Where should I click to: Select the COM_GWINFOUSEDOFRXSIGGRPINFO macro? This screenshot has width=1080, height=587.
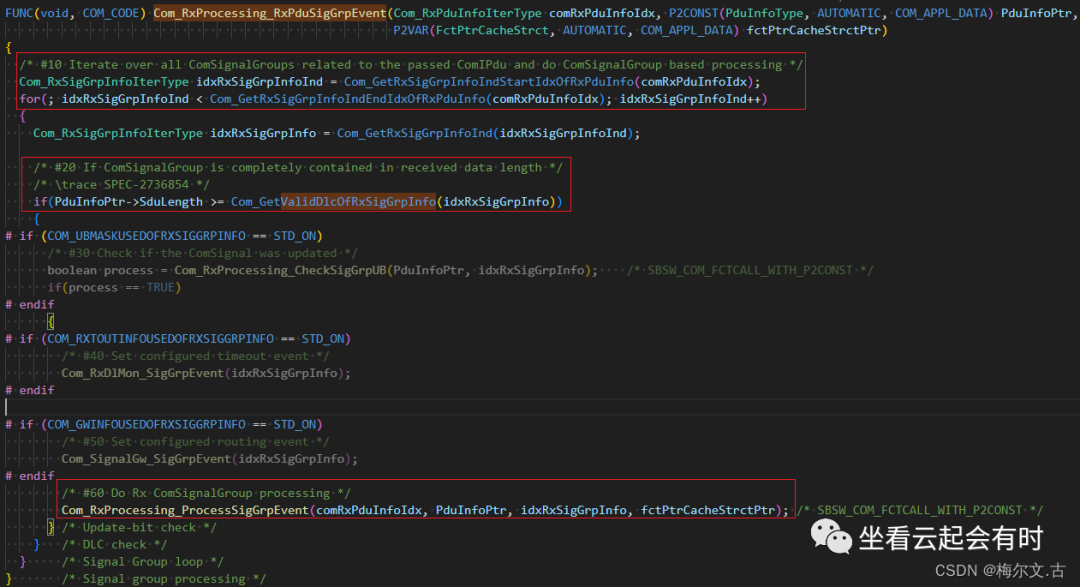coord(146,424)
